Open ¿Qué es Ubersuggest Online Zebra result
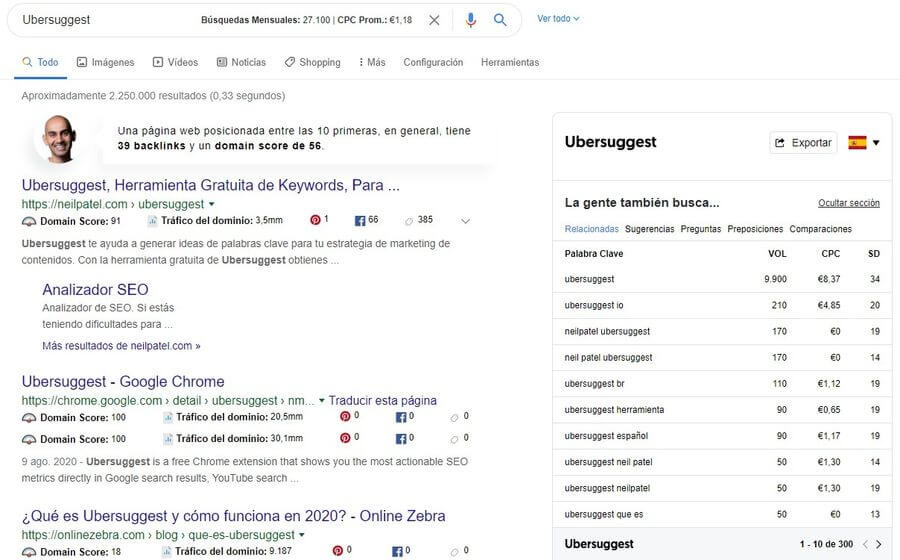This screenshot has width=900, height=560. click(x=233, y=516)
